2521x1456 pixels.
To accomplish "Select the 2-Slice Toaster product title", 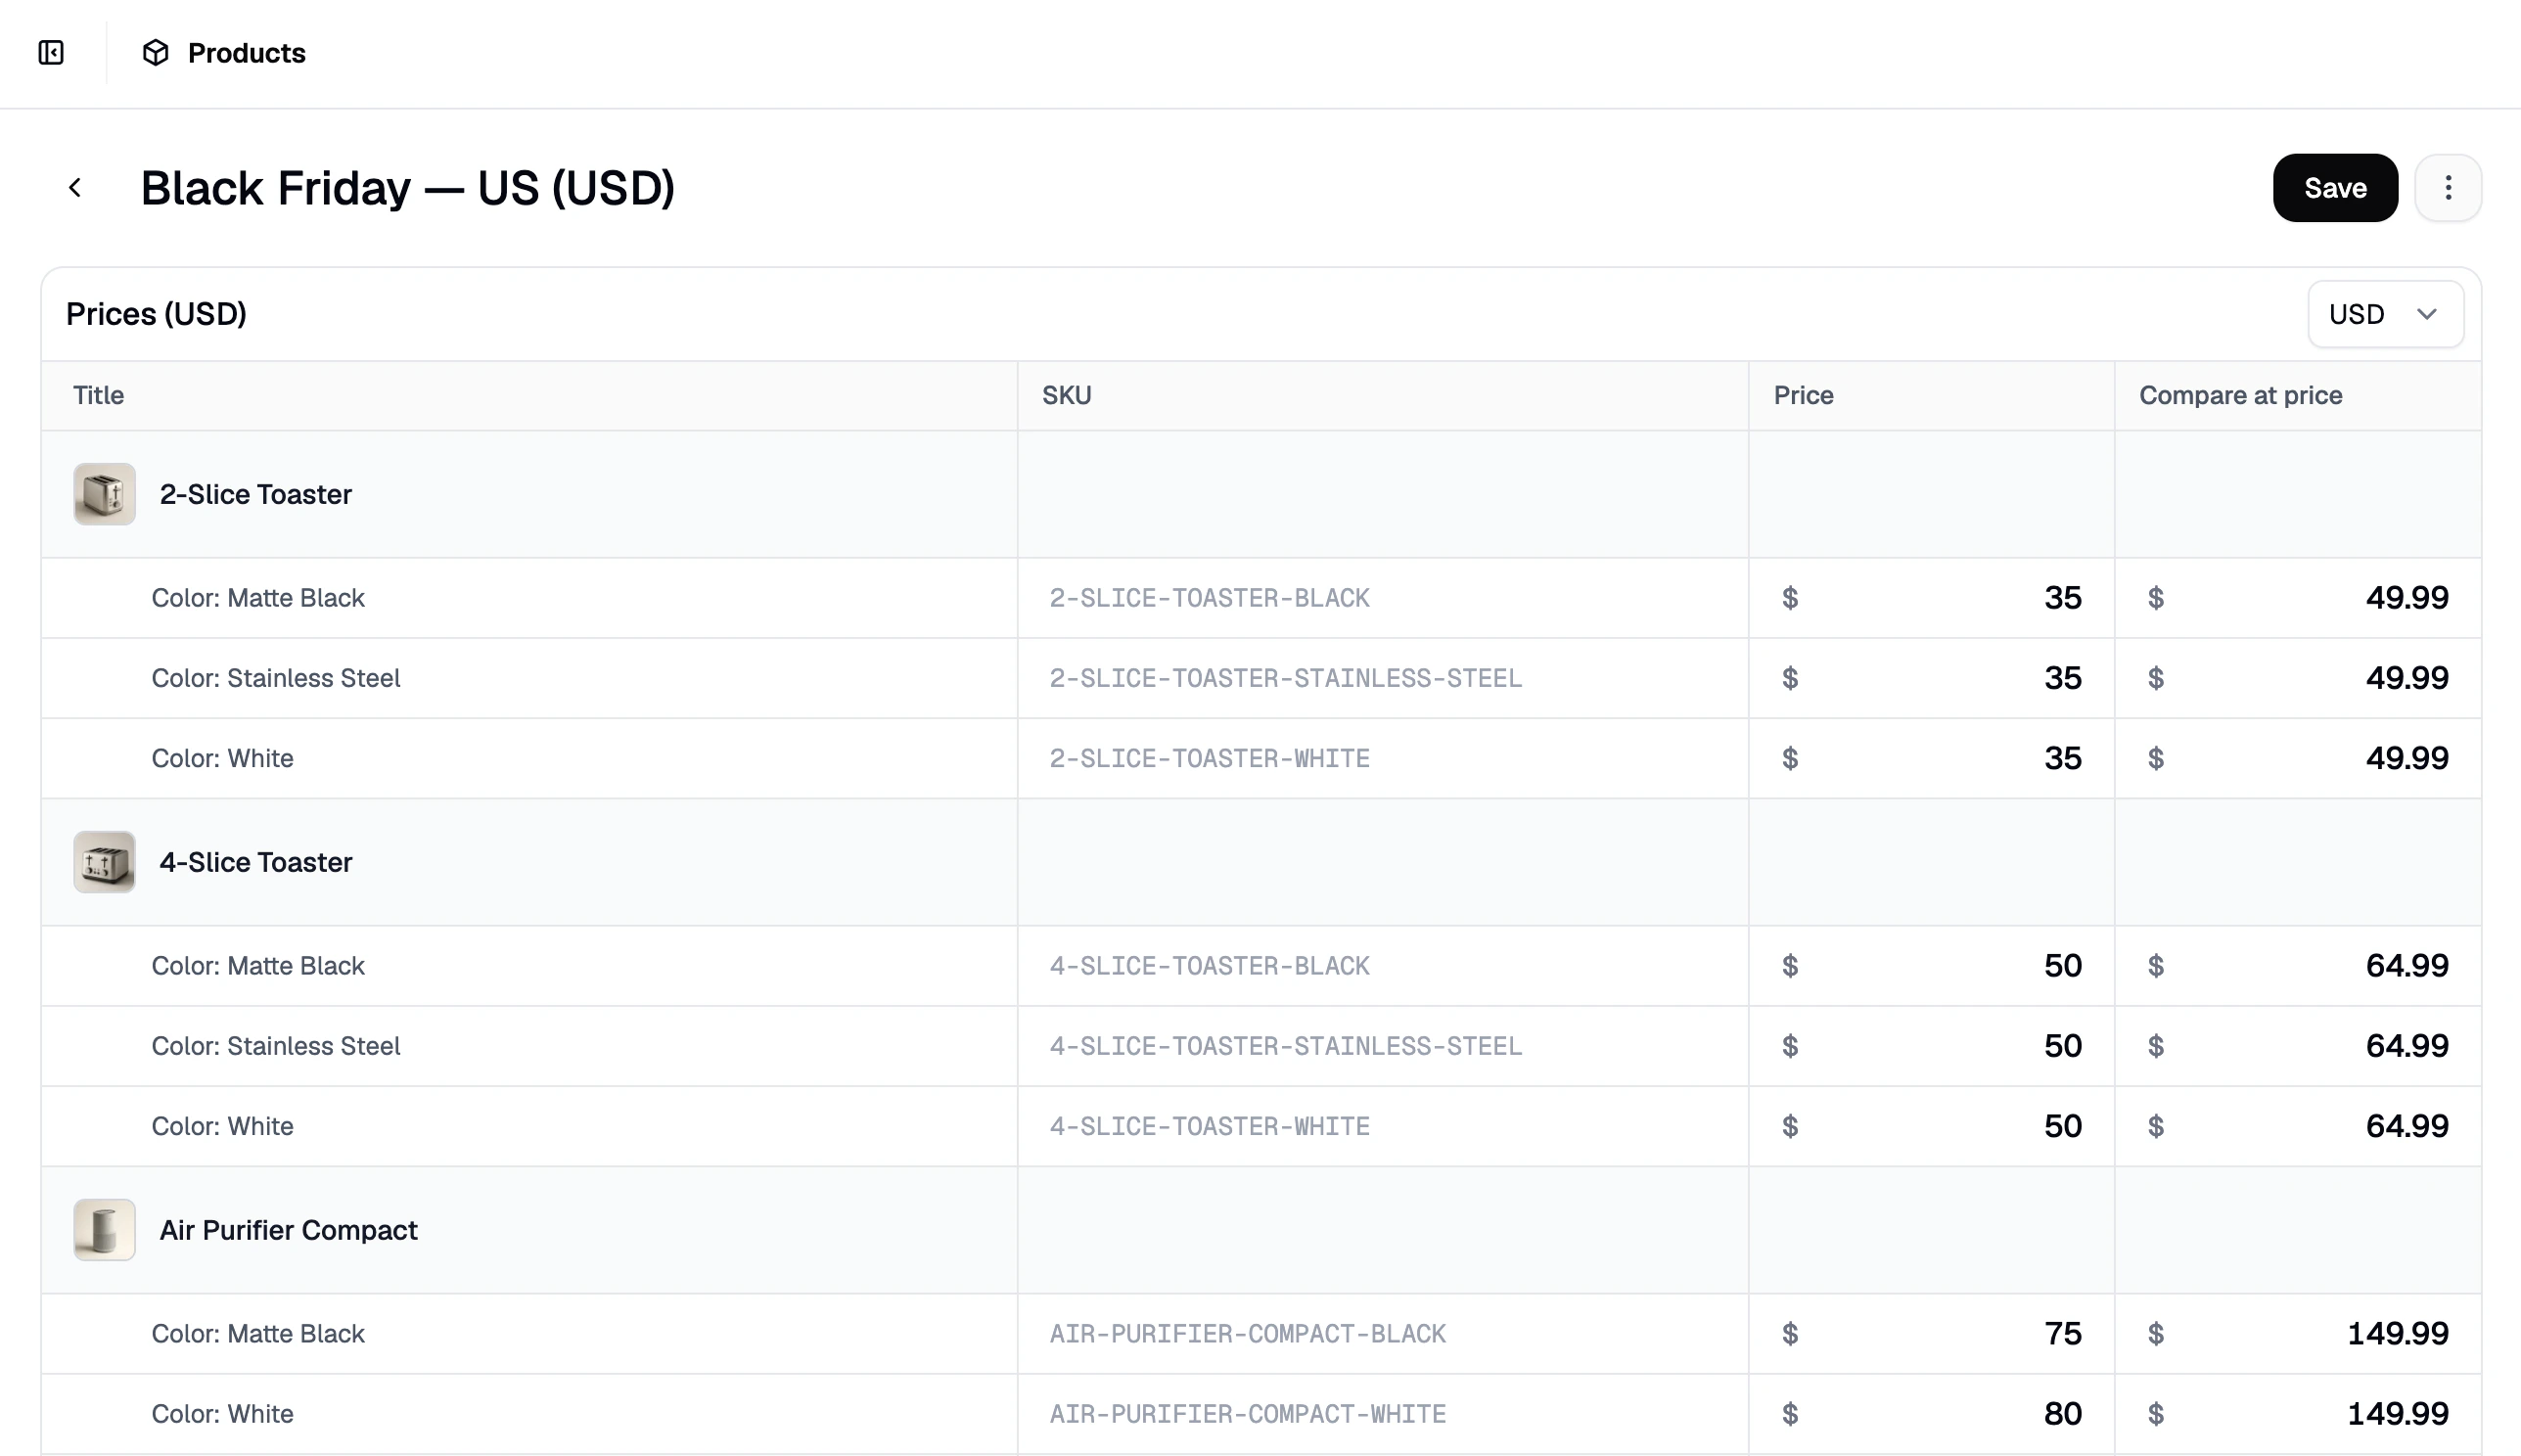I will coord(256,494).
